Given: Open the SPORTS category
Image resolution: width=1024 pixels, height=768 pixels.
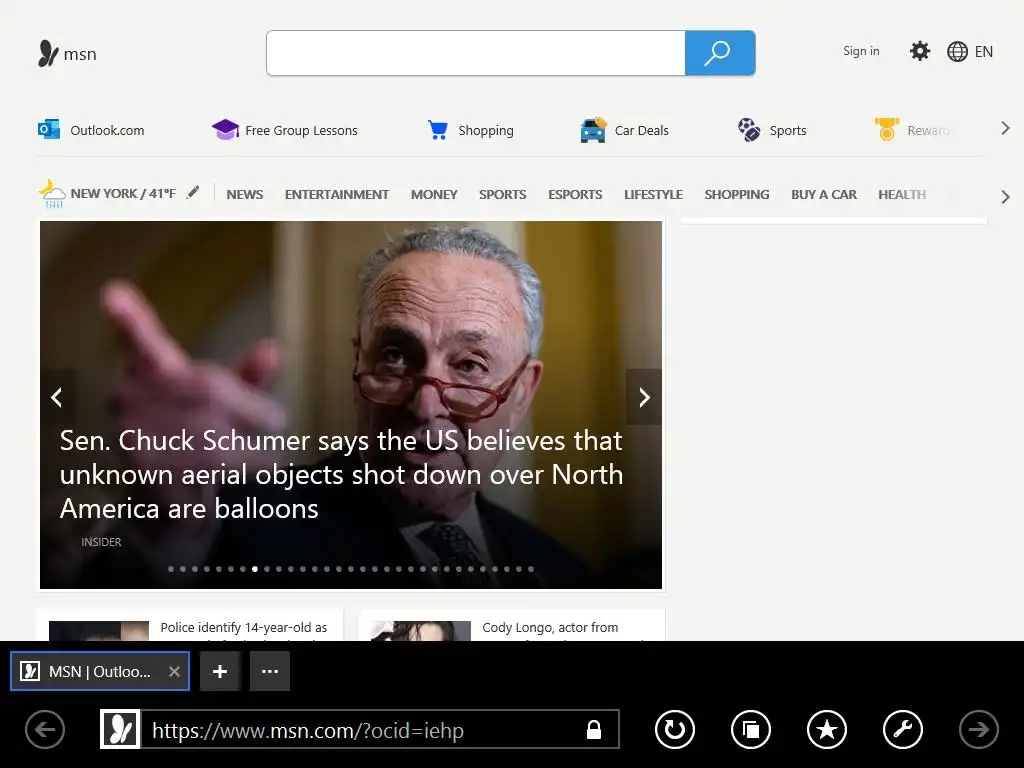Looking at the screenshot, I should (503, 195).
